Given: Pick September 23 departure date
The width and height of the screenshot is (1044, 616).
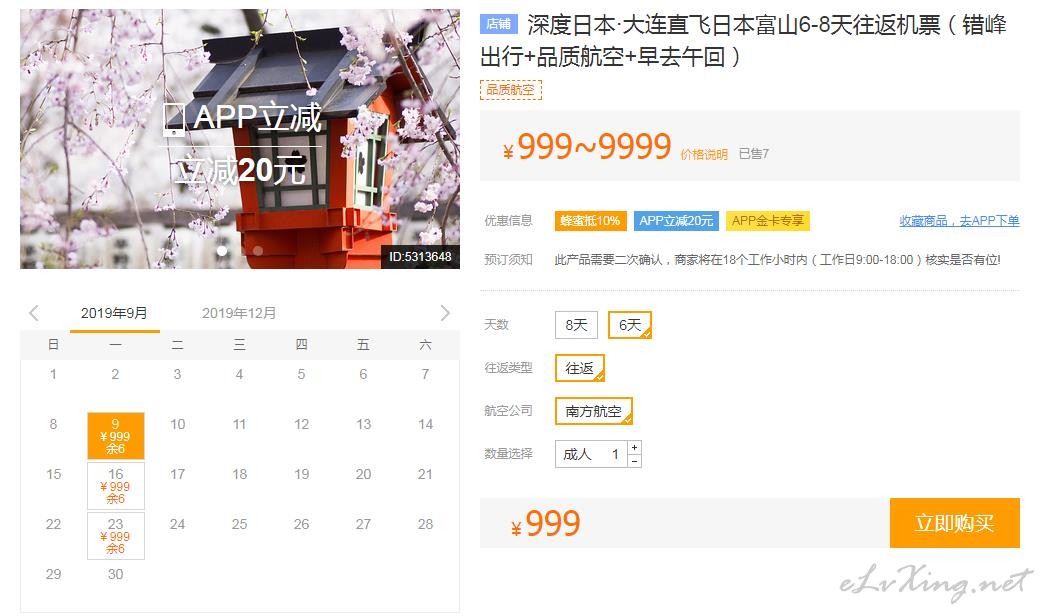Looking at the screenshot, I should coord(116,536).
